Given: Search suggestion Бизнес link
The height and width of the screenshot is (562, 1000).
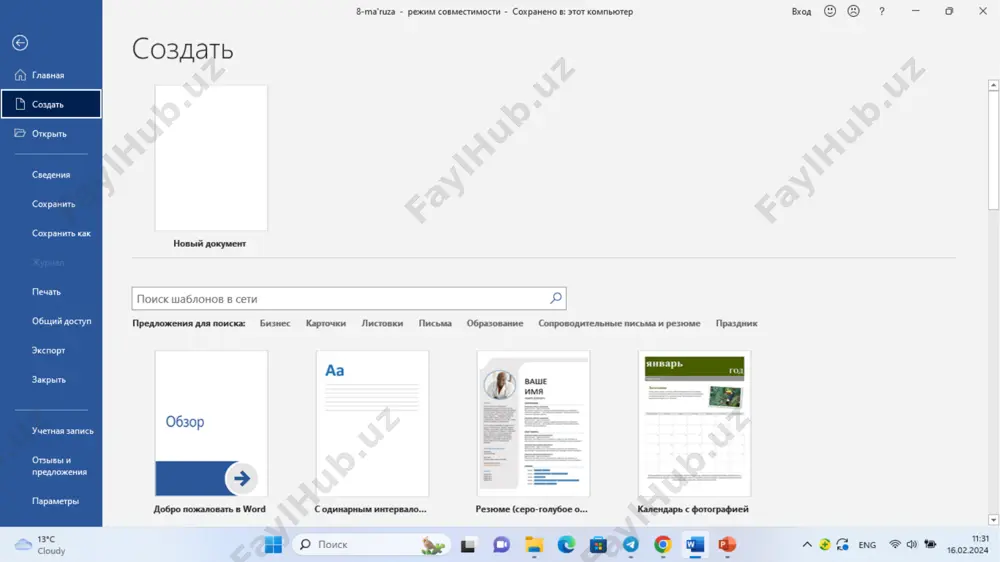Looking at the screenshot, I should (x=275, y=323).
